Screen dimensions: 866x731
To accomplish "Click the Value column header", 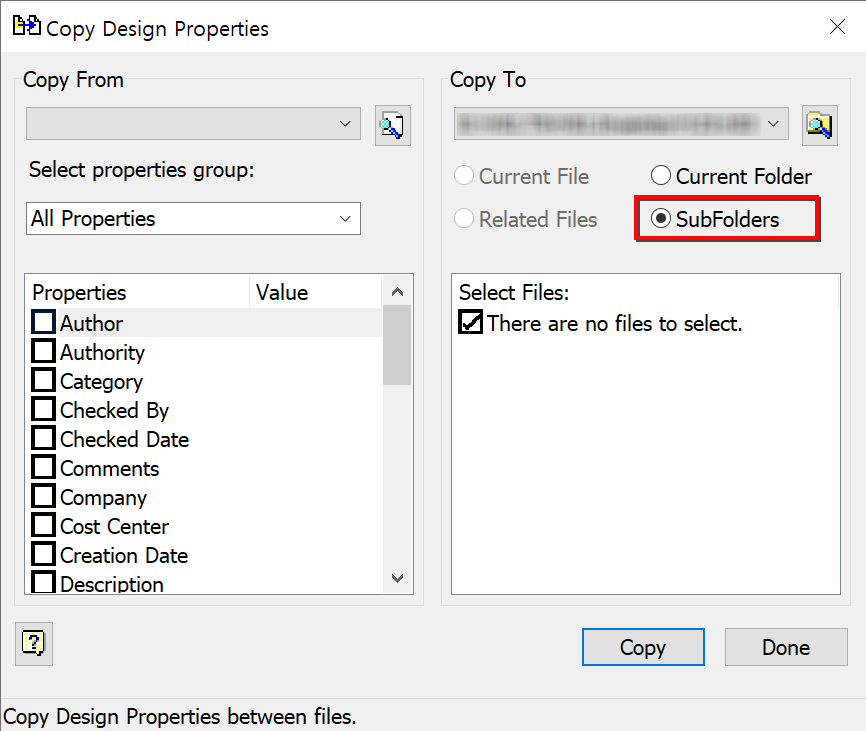I will point(281,292).
